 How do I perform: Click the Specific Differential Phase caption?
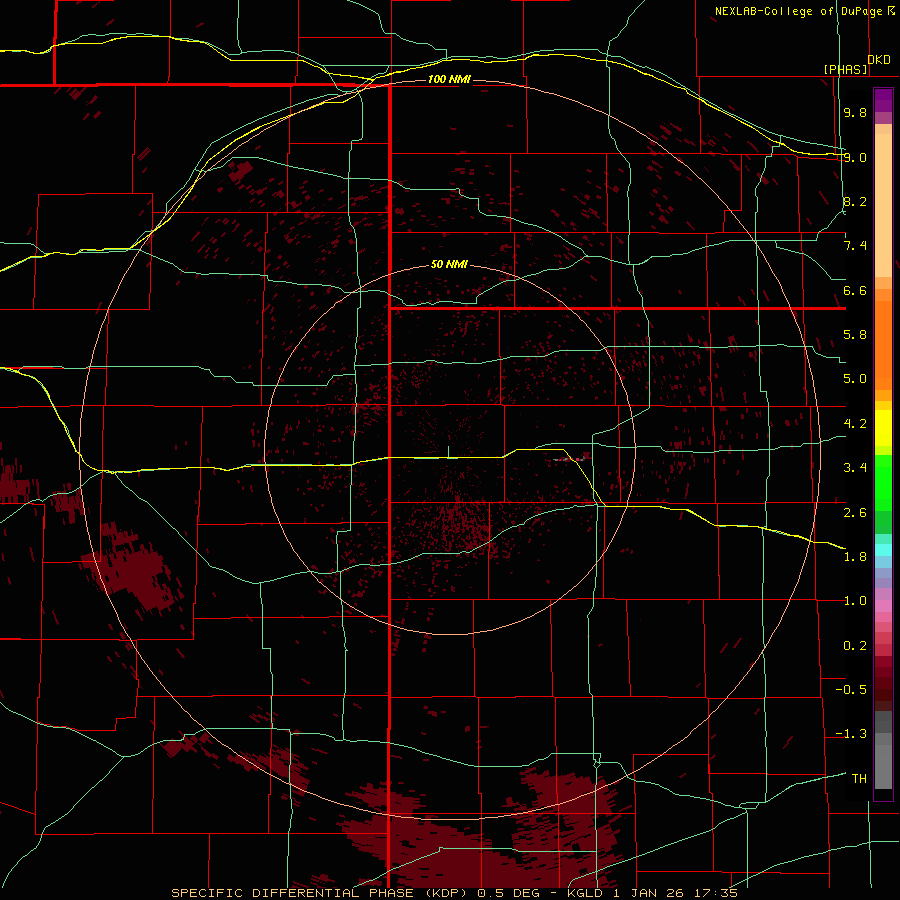(x=454, y=893)
